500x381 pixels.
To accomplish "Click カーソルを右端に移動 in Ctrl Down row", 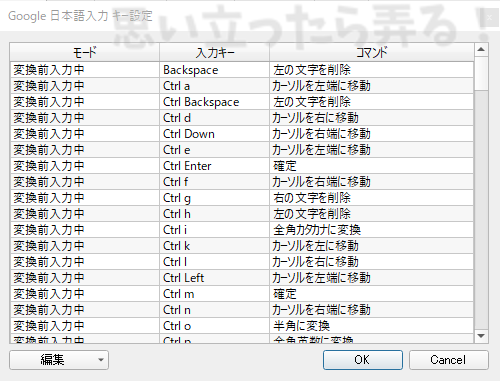I will pos(372,134).
